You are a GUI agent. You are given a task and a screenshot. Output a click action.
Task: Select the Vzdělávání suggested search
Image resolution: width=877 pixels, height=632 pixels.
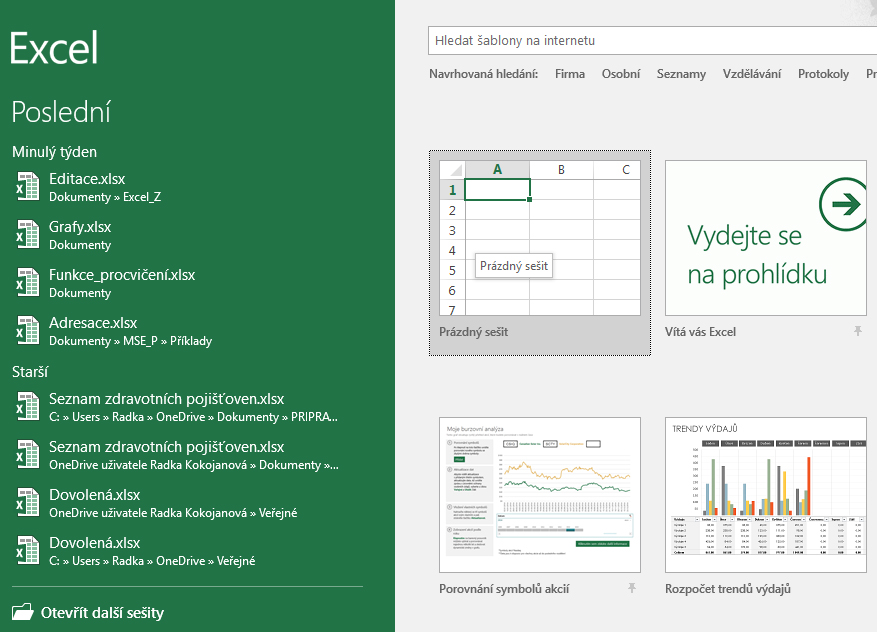pos(752,74)
